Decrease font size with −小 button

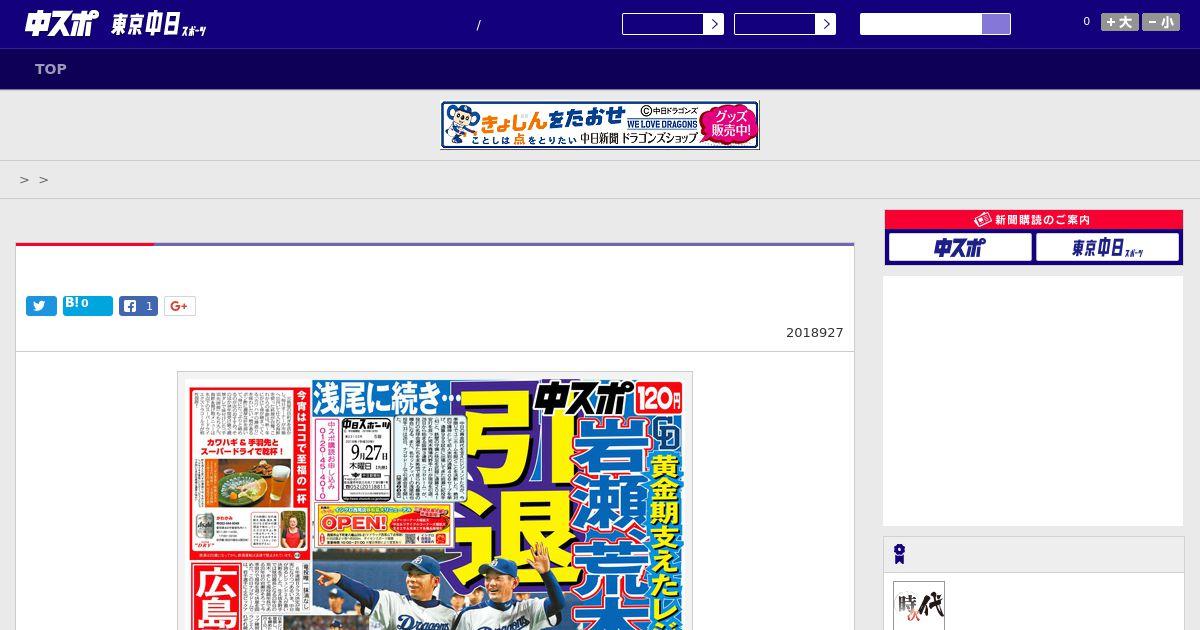1161,22
